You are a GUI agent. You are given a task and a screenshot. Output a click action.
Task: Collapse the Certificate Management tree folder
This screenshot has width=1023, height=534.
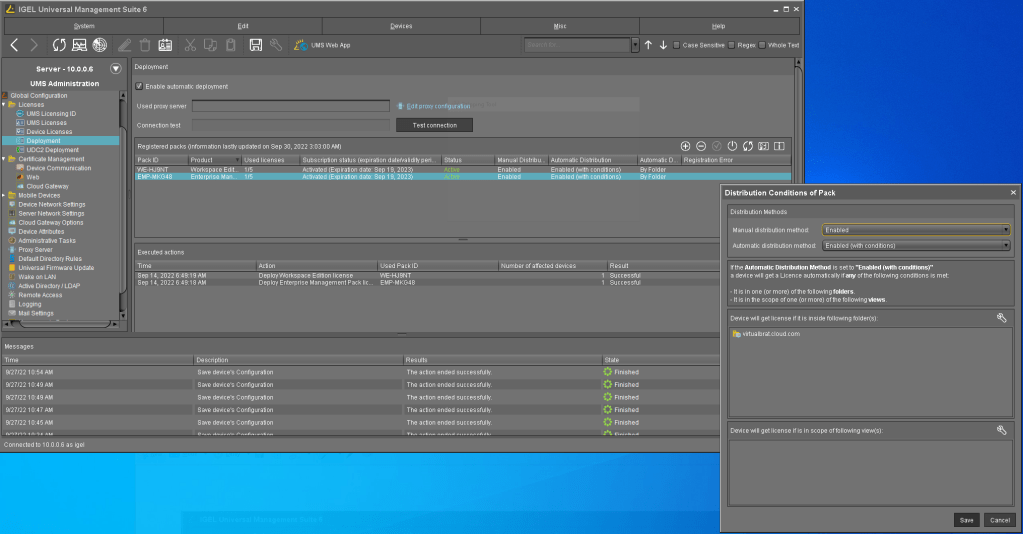tap(4, 158)
